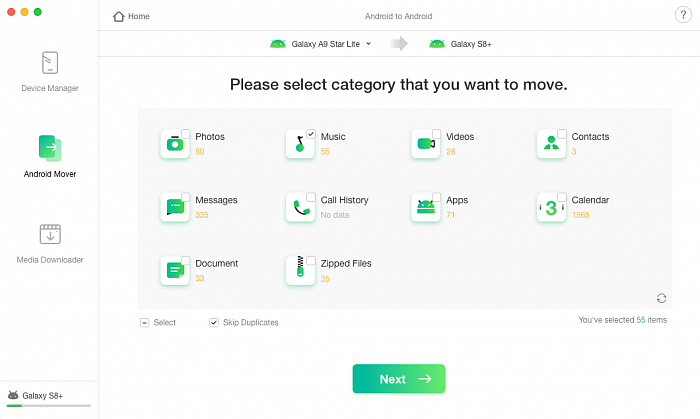Click the Apps count 71
This screenshot has height=419, width=700.
pos(450,215)
